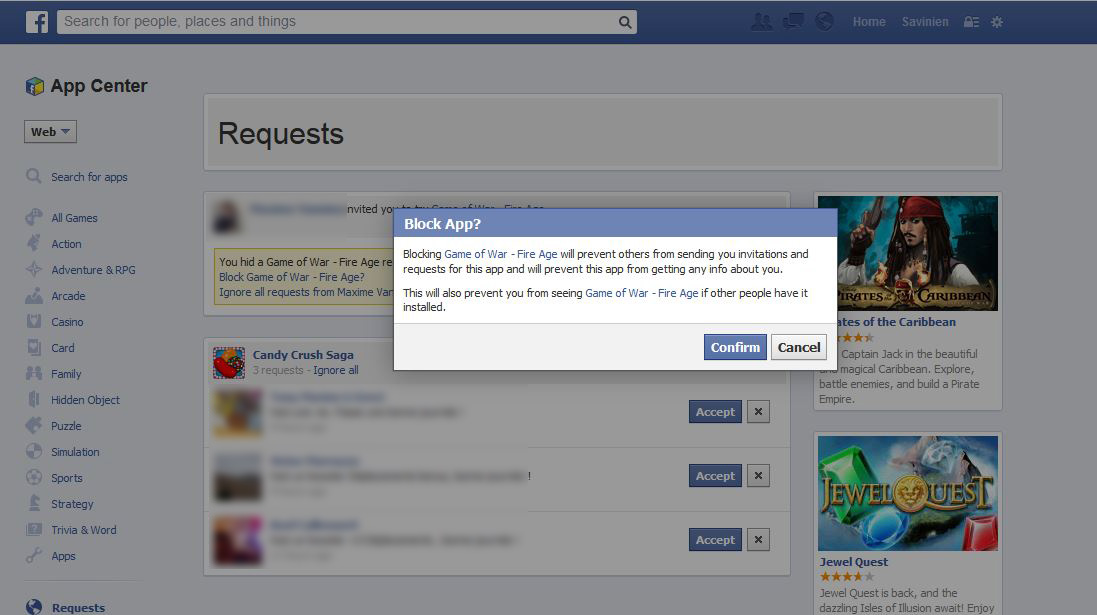Click the Card category icon

34,348
